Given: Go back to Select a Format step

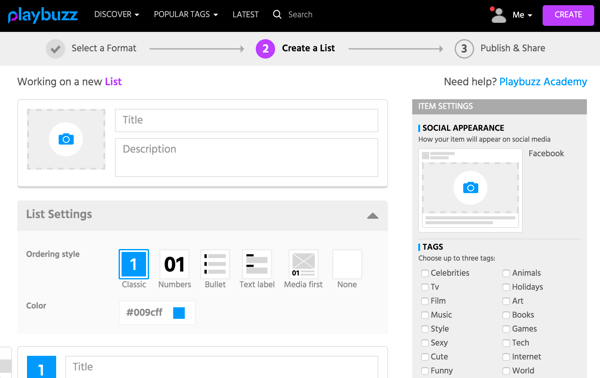Looking at the screenshot, I should click(104, 48).
